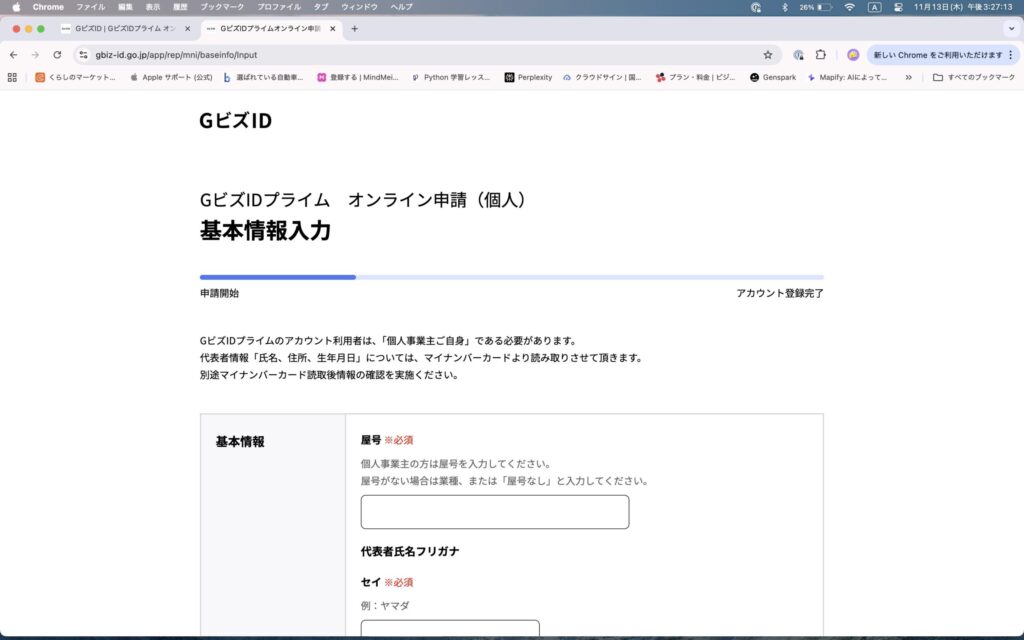
Task: Open the Chrome extensions puzzle icon
Action: point(821,55)
